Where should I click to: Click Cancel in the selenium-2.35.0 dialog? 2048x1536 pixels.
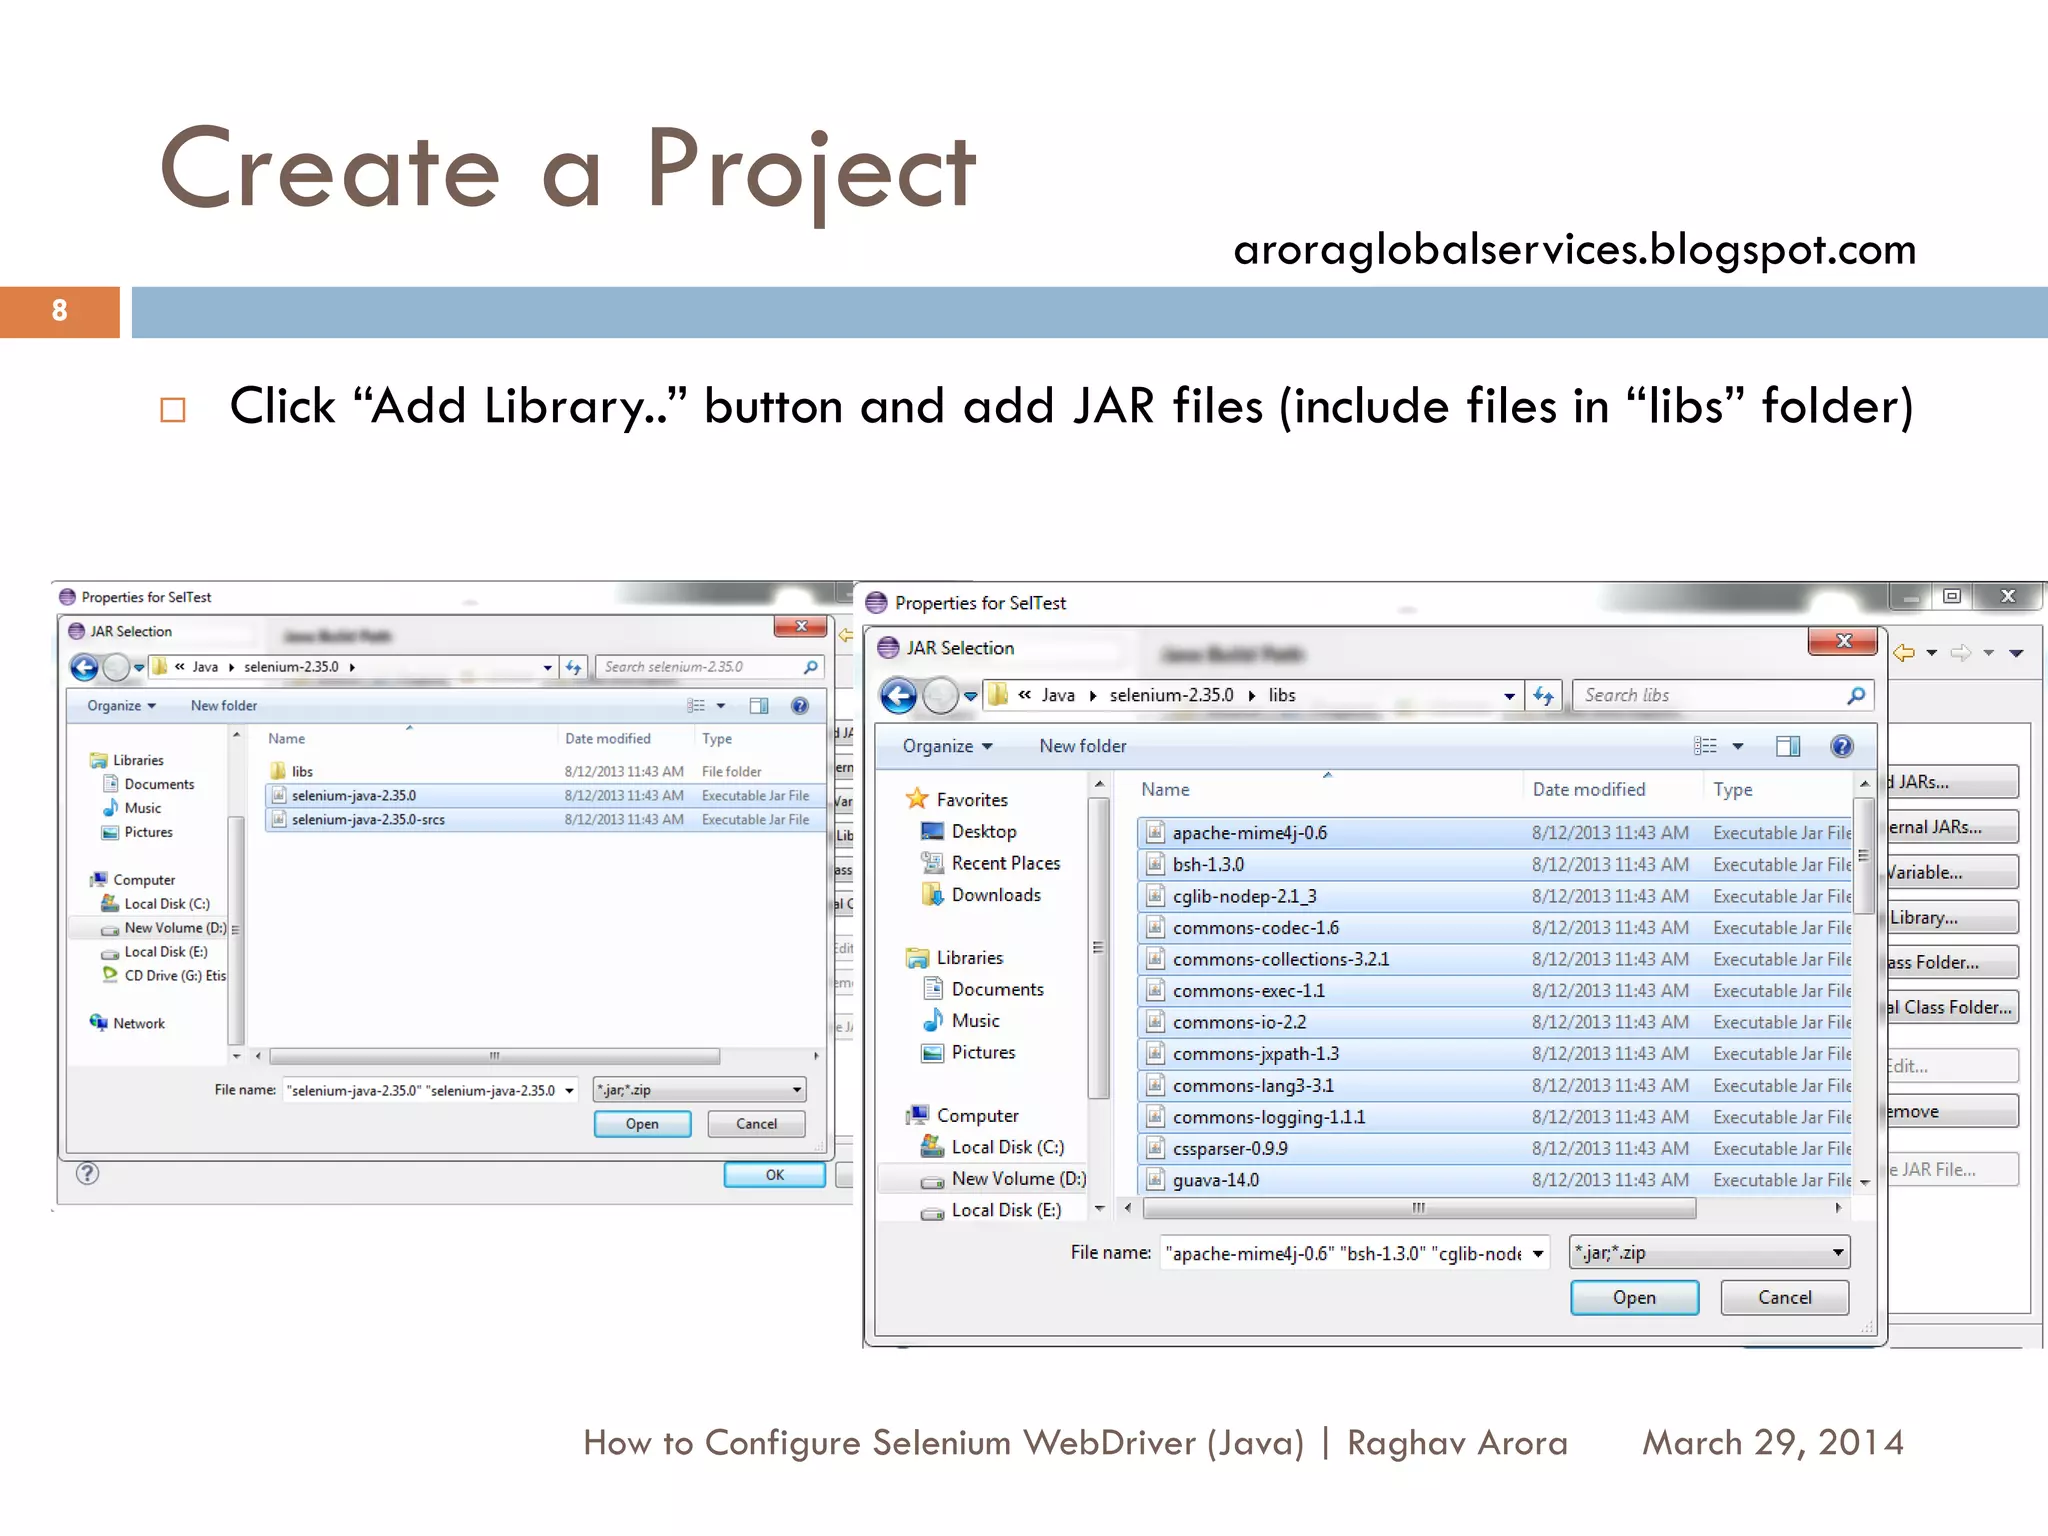(756, 1124)
